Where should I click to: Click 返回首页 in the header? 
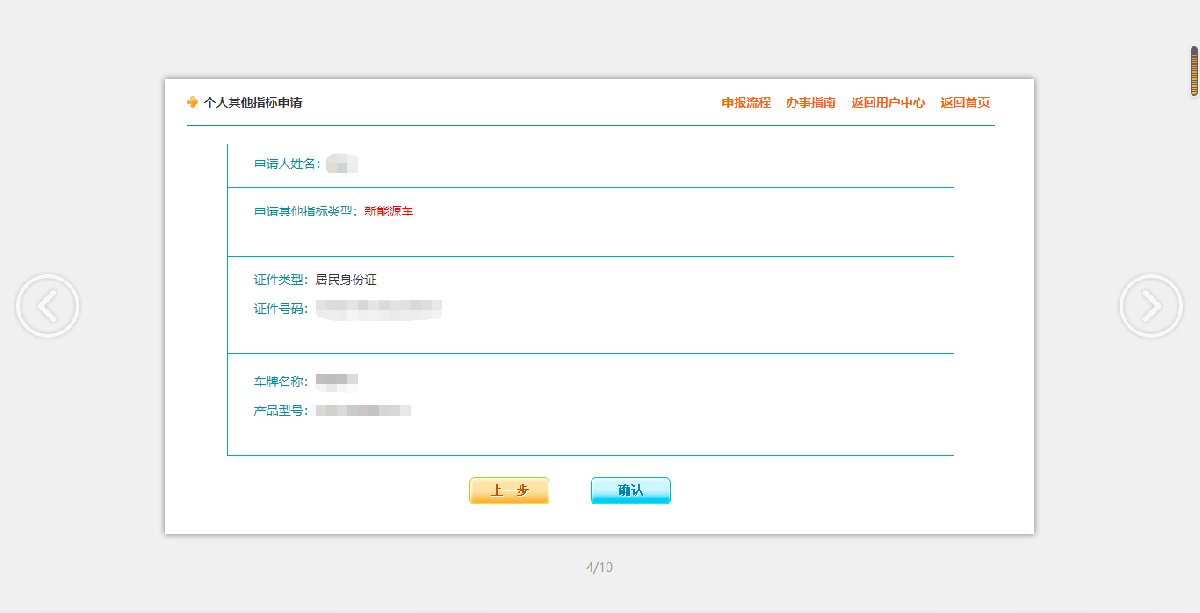coord(965,103)
